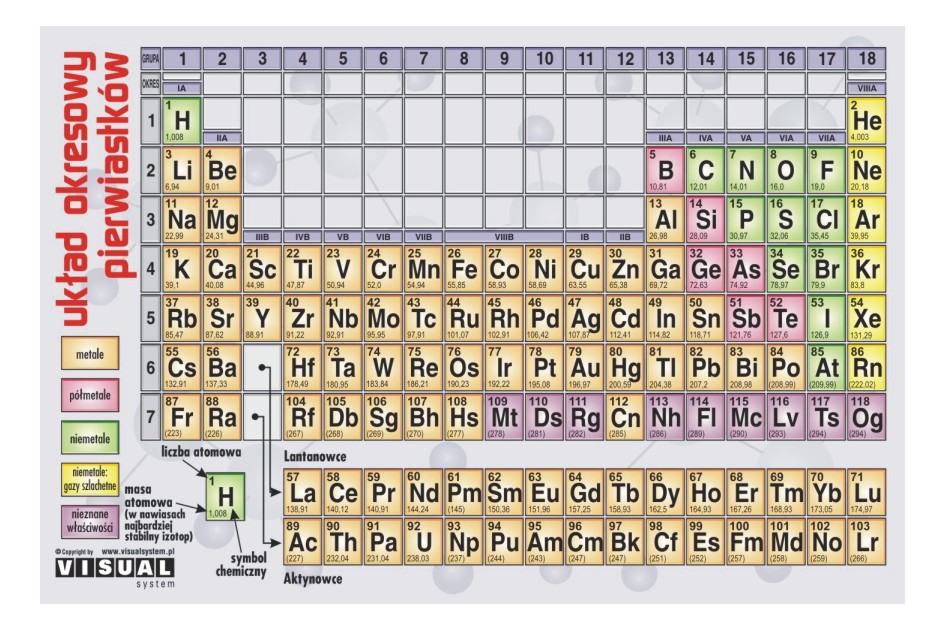Click the sample H tile beside "symbol chemiczny"
Viewport: 945px width, 630px height.
tap(225, 497)
